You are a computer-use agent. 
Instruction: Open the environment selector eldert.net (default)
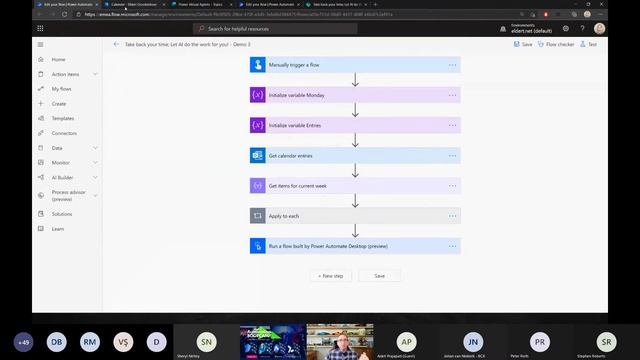[x=531, y=29]
